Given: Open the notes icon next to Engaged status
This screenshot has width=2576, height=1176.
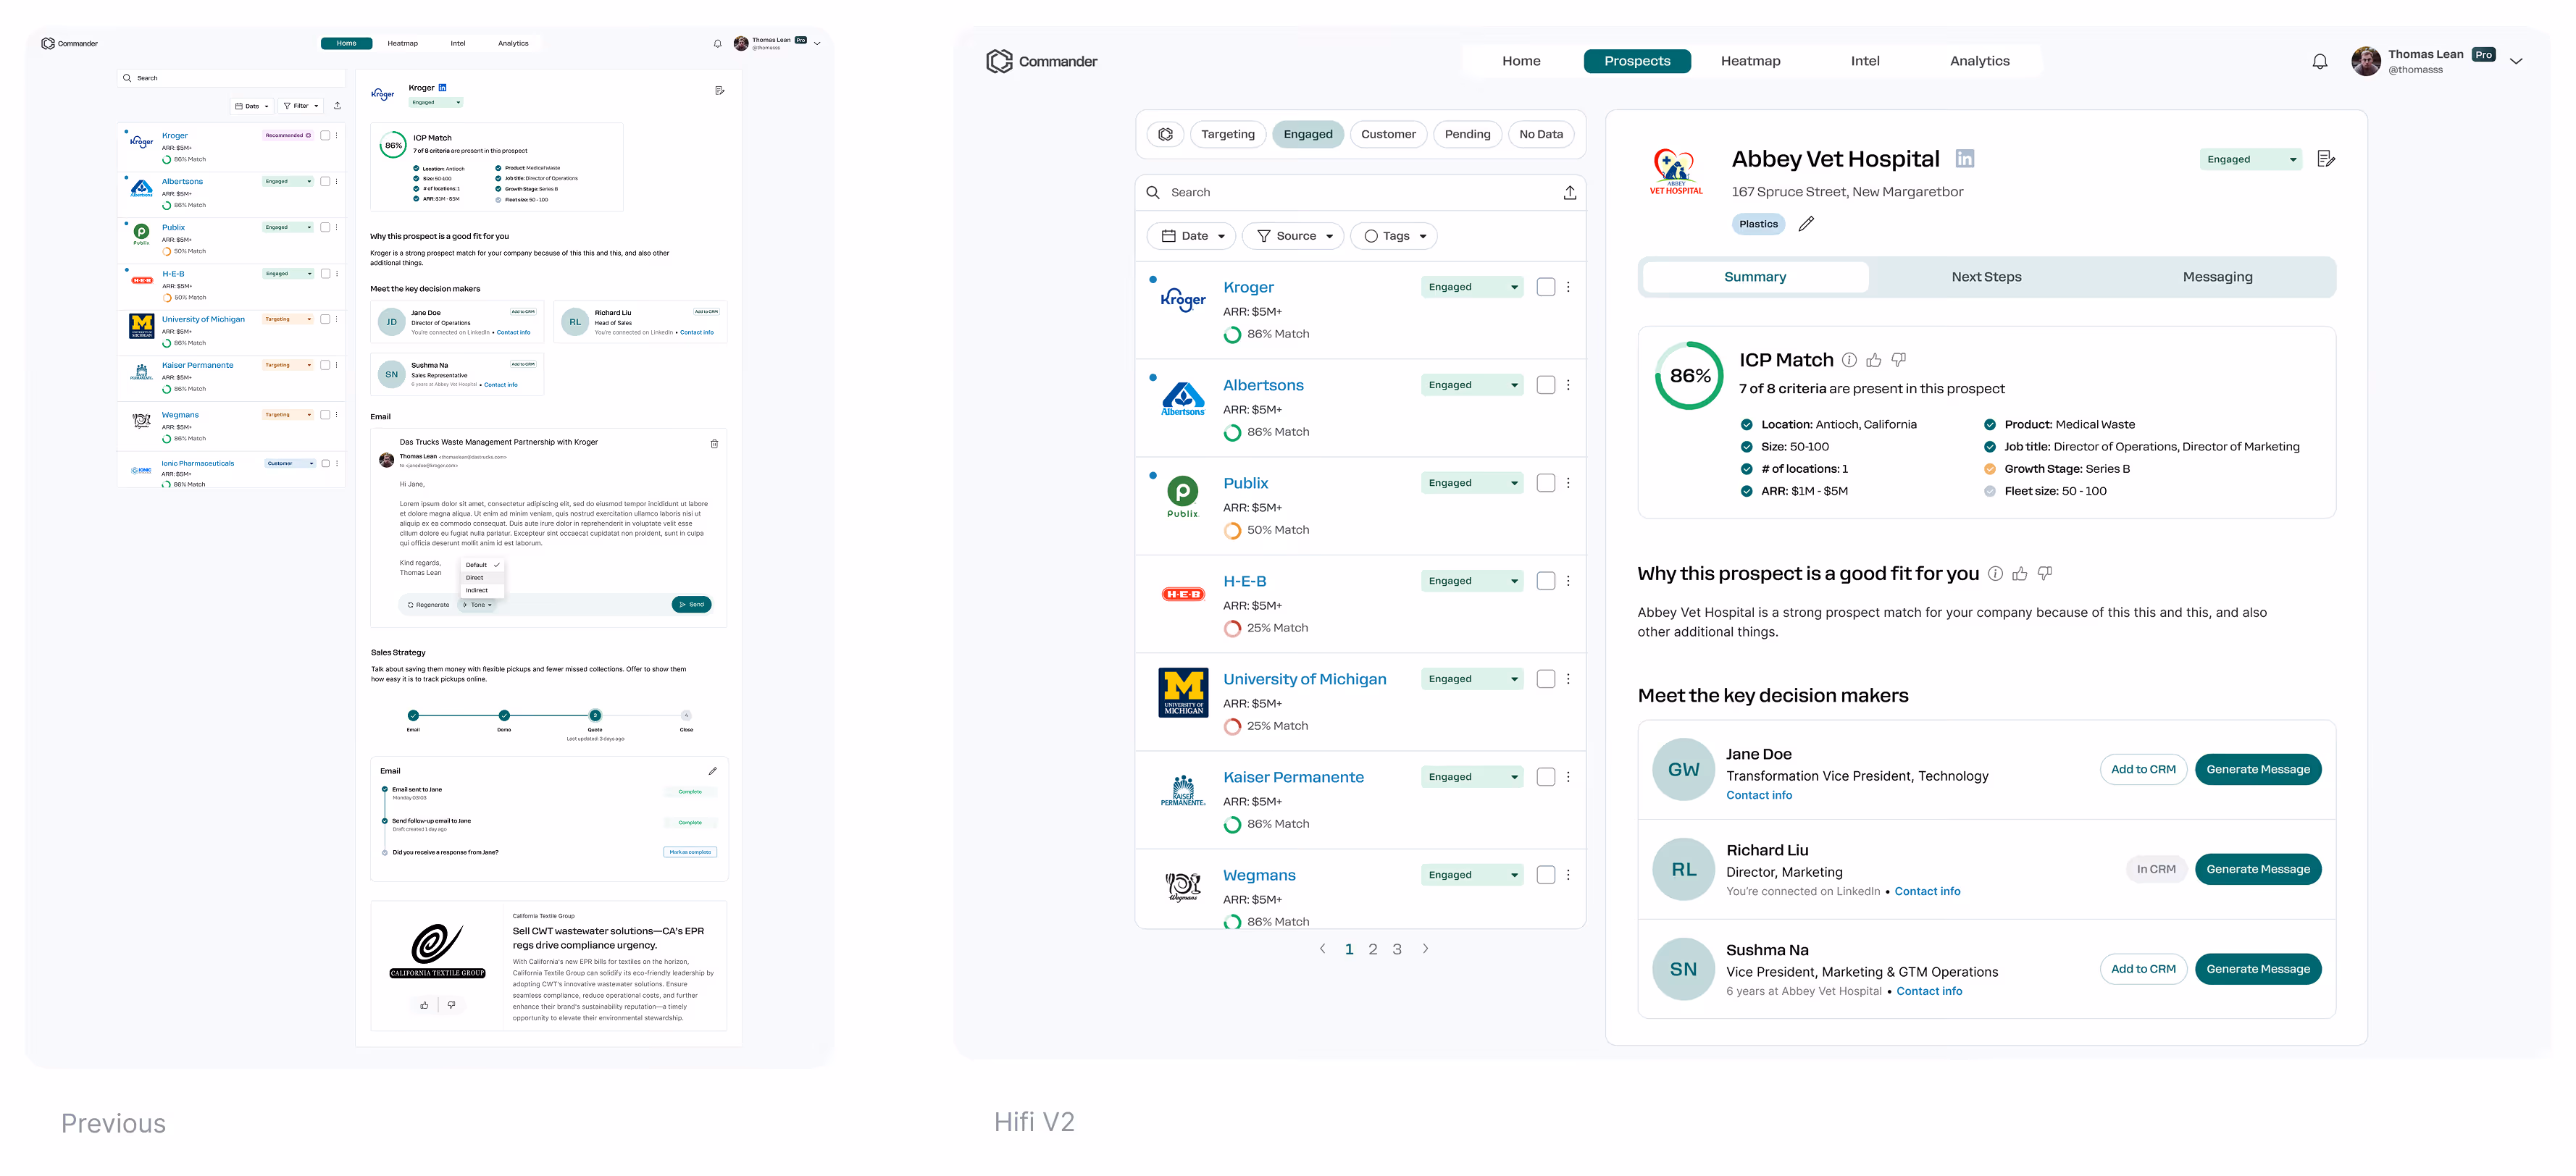Looking at the screenshot, I should (2325, 159).
